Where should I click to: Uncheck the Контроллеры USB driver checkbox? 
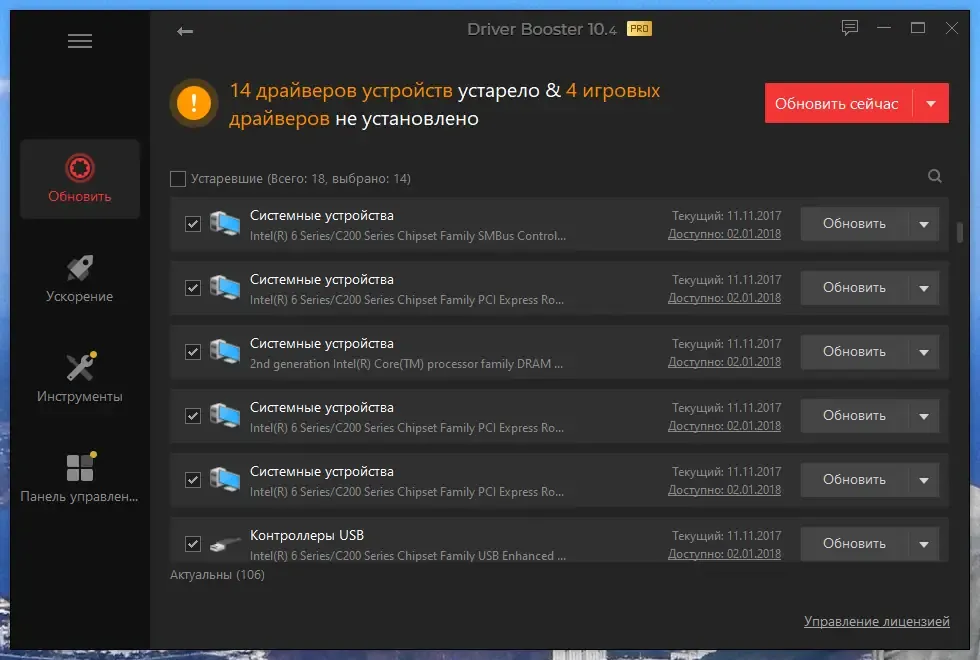pos(193,544)
